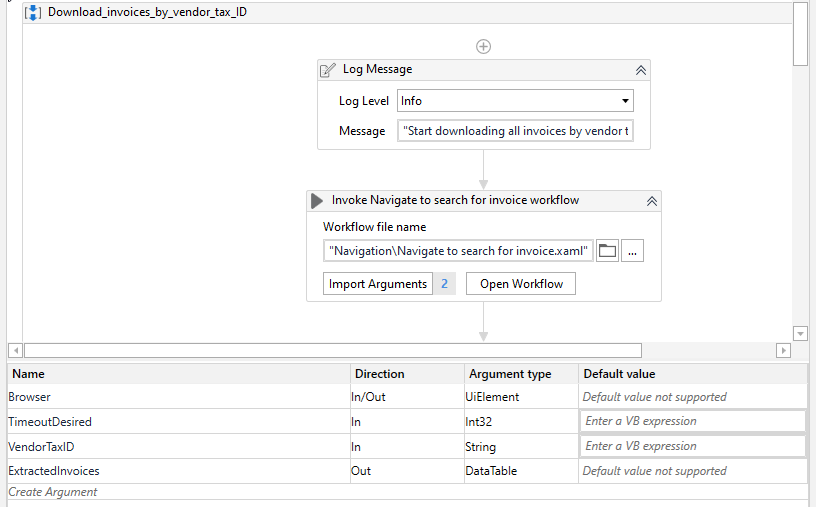This screenshot has height=507, width=816.
Task: Click the Download_invoices_by_vendor_tax_ID sequence icon
Action: point(32,13)
